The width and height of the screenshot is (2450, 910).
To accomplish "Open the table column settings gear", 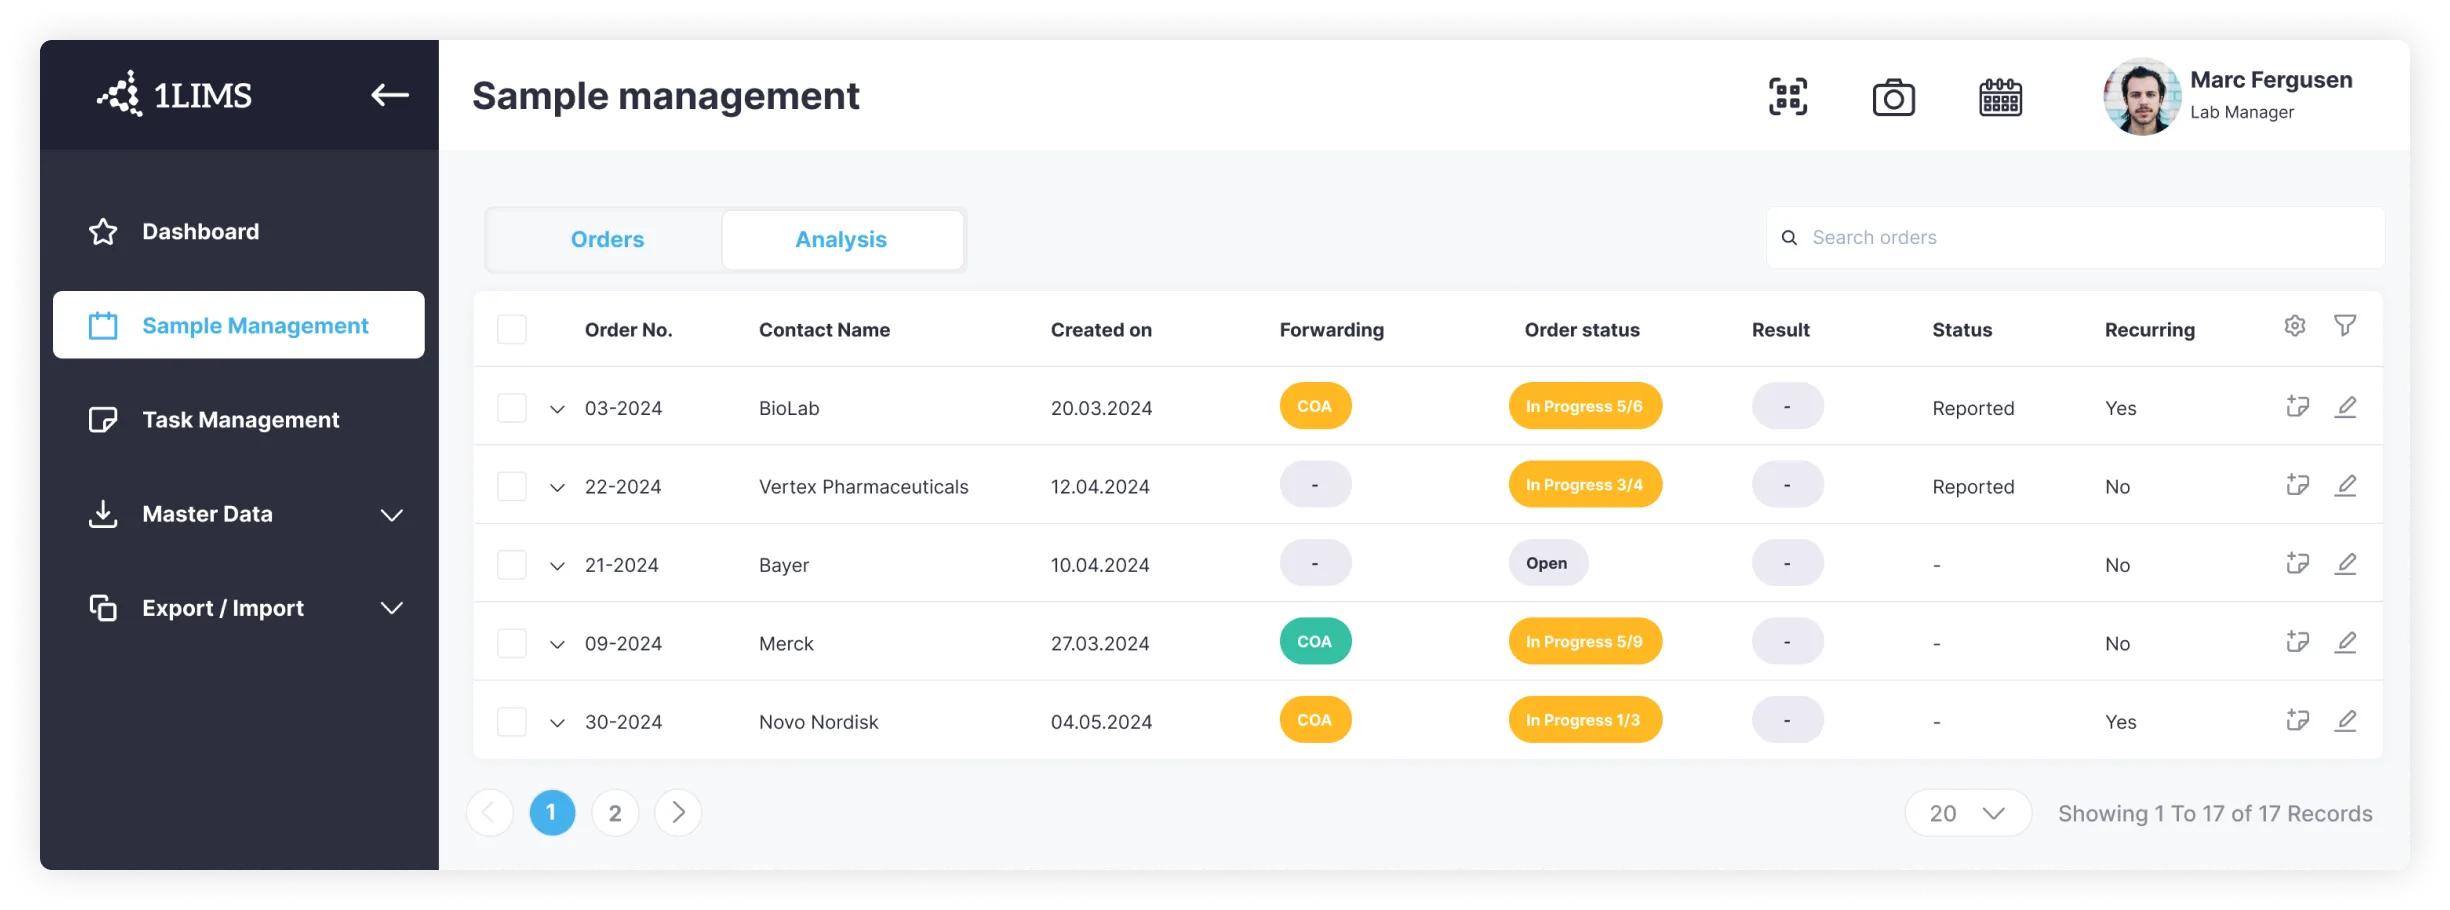I will (x=2295, y=325).
